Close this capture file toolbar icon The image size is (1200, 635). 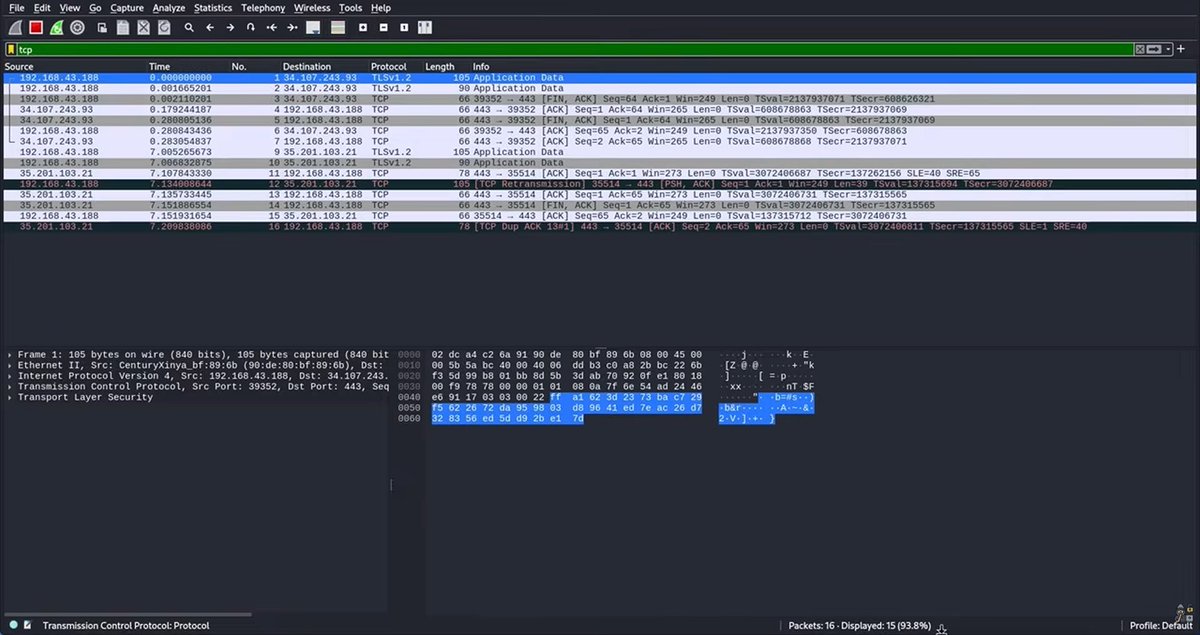coord(144,27)
